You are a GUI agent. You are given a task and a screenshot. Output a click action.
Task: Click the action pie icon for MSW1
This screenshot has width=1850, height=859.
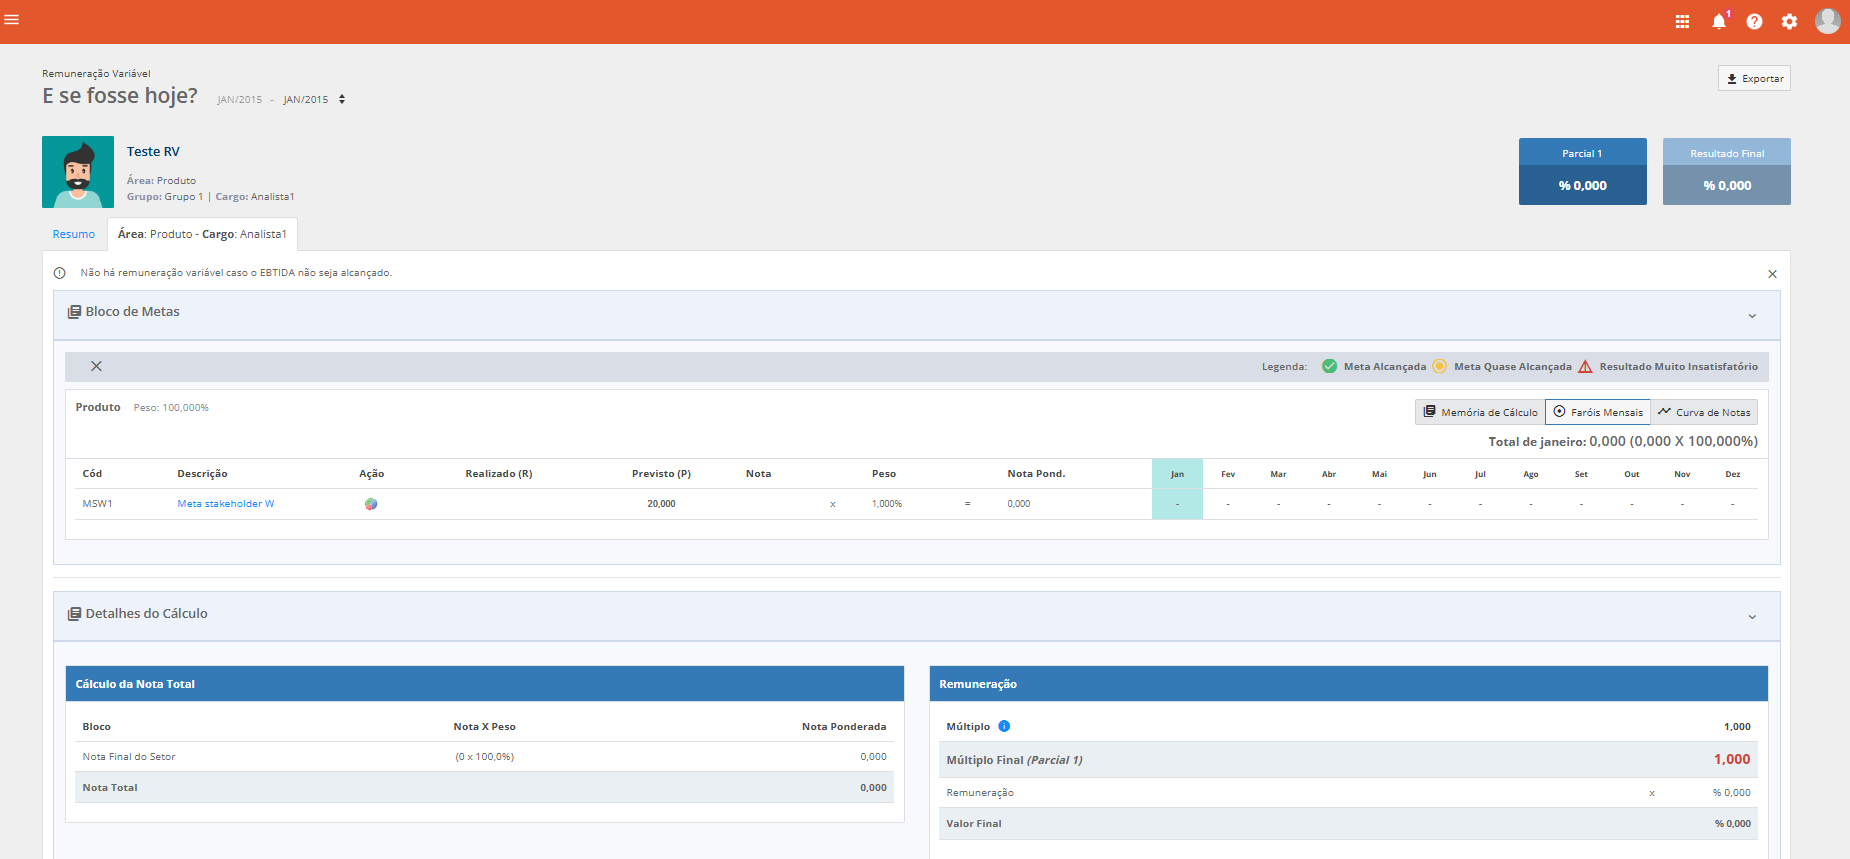point(371,504)
